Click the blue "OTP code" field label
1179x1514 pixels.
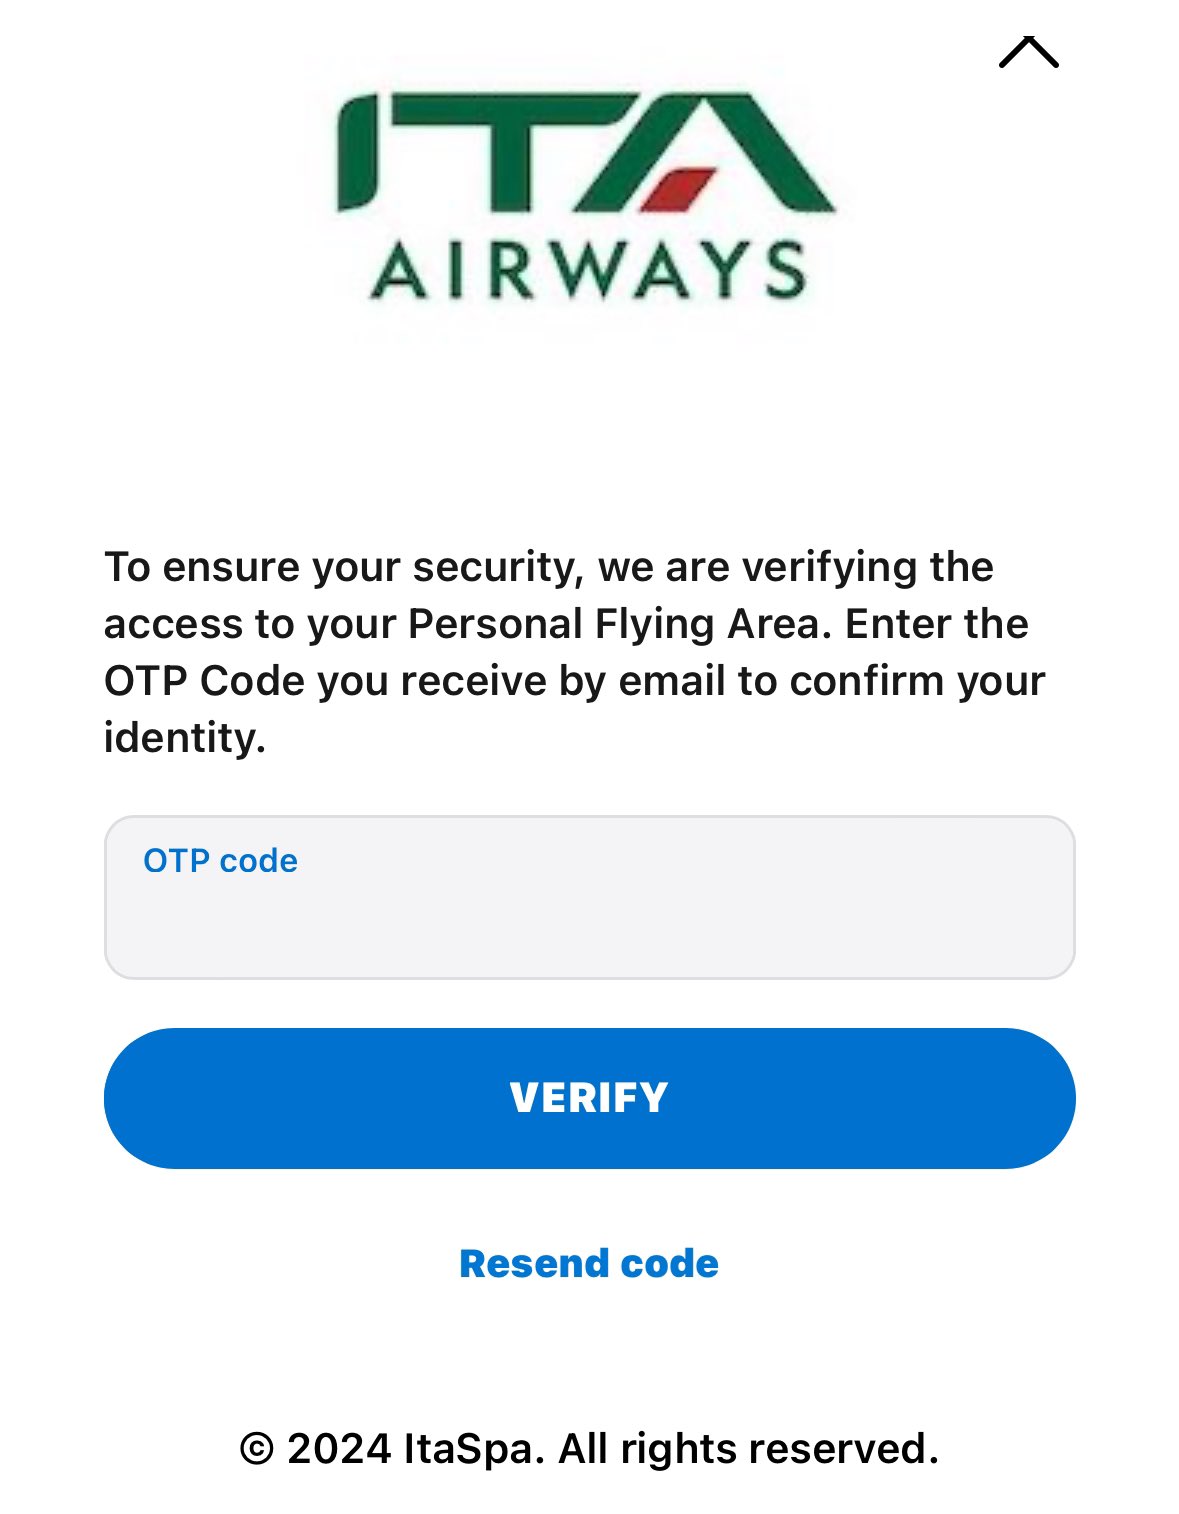click(220, 861)
